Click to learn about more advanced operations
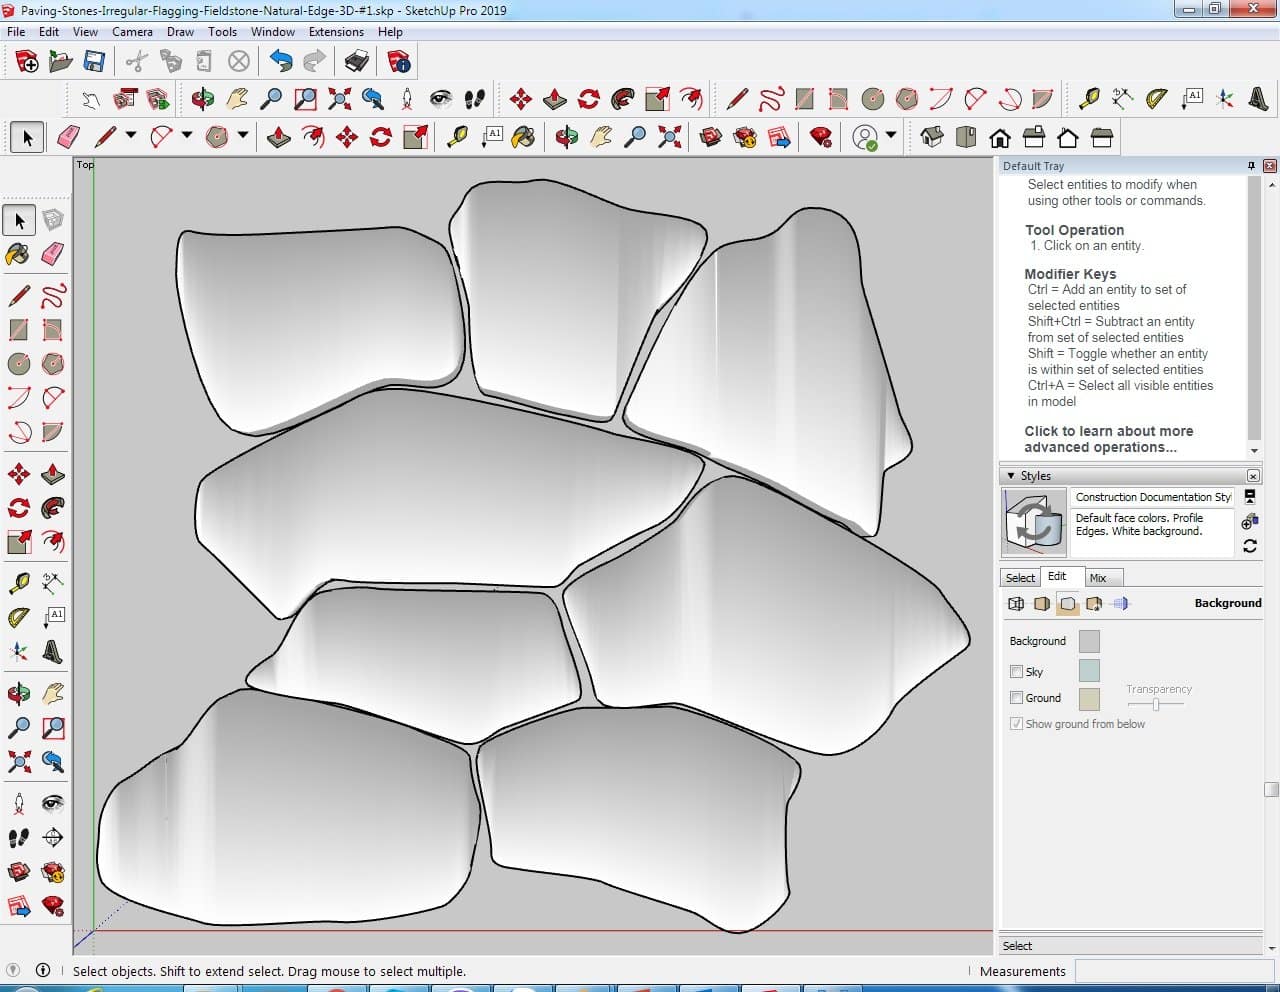This screenshot has width=1280, height=992. (x=1108, y=439)
